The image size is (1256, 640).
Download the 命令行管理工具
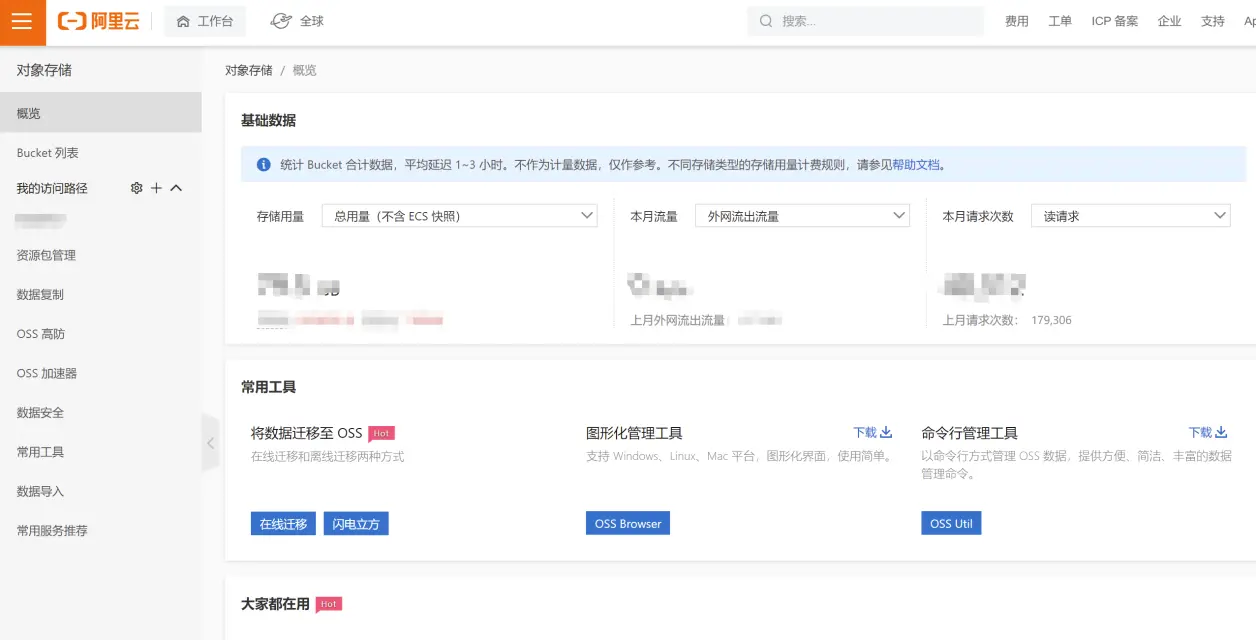1208,433
